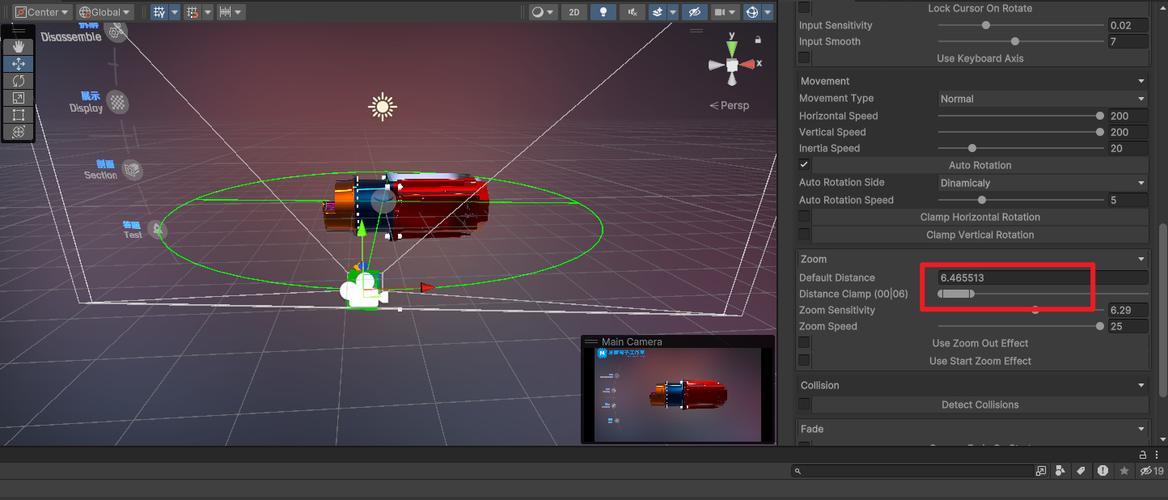Click the Input Sensitivity slider
Image resolution: width=1168 pixels, height=500 pixels.
click(1019, 25)
